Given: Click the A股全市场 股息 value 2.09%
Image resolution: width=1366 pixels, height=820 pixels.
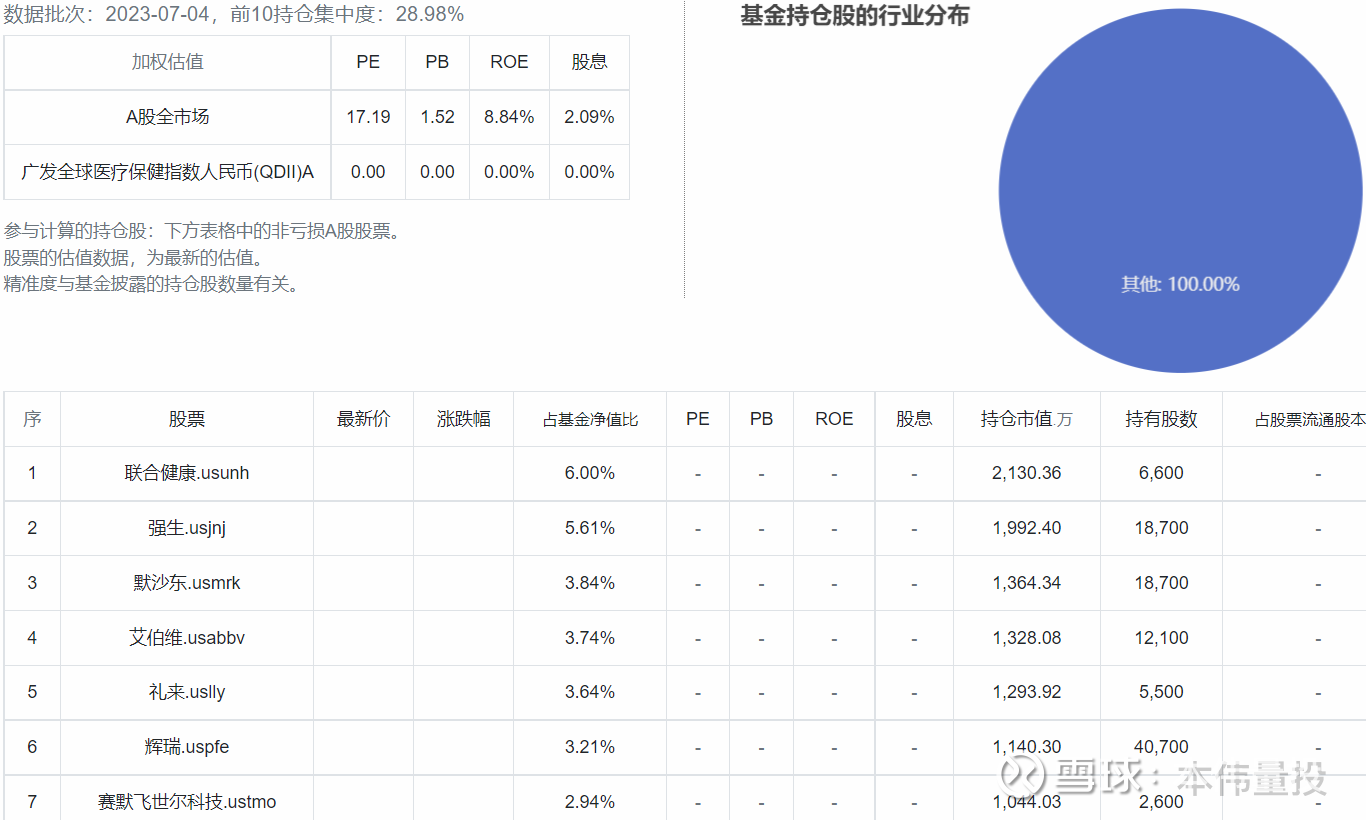Looking at the screenshot, I should tap(589, 117).
